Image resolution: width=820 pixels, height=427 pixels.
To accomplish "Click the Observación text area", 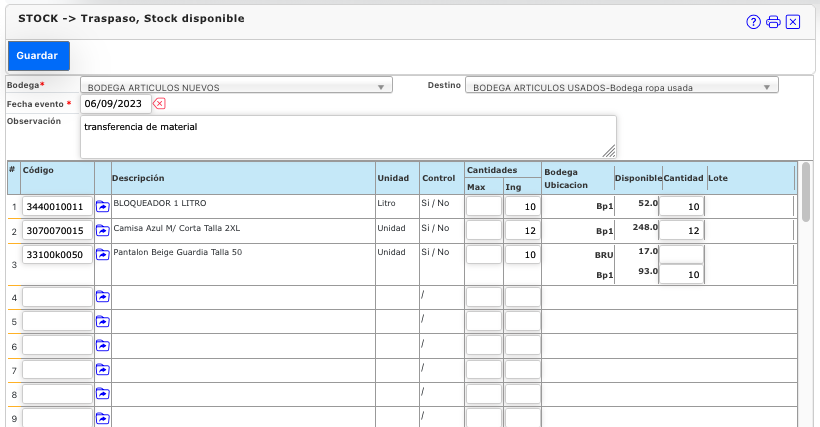I will (x=348, y=136).
